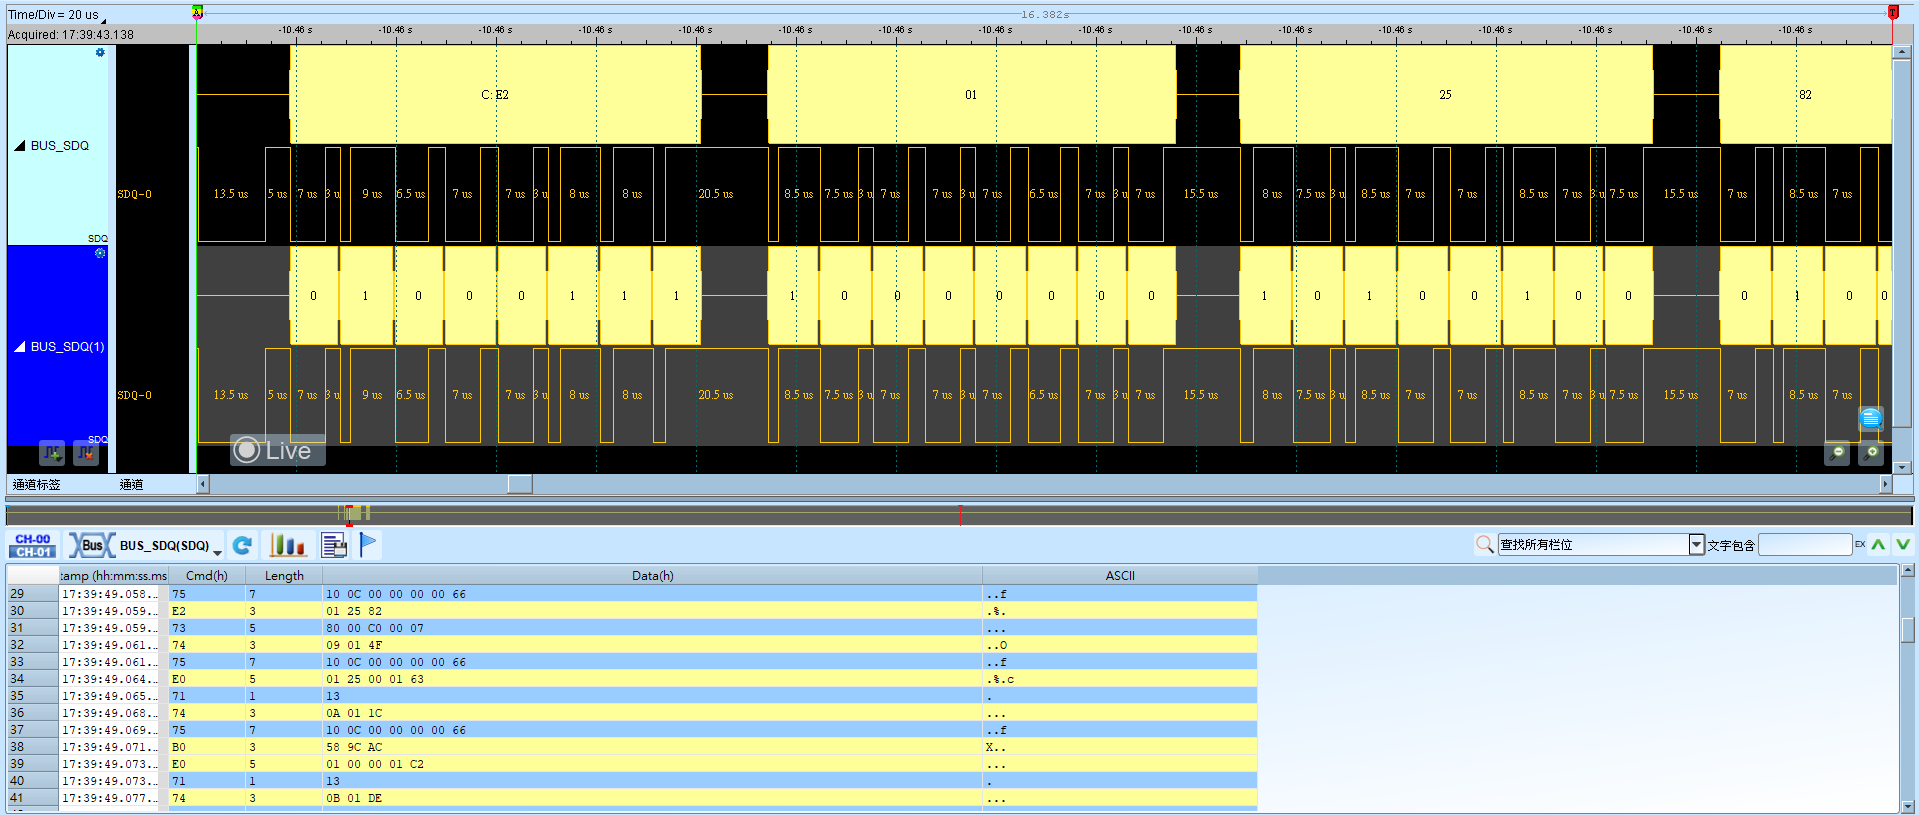Open the search field scope dropdown
Screen dimensions: 1919x815
coord(1696,544)
